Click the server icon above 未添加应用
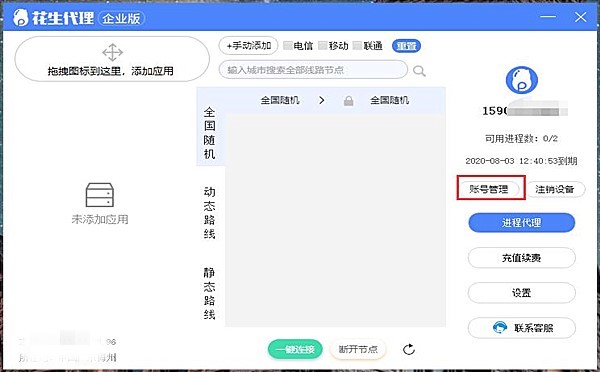 pyautogui.click(x=99, y=195)
